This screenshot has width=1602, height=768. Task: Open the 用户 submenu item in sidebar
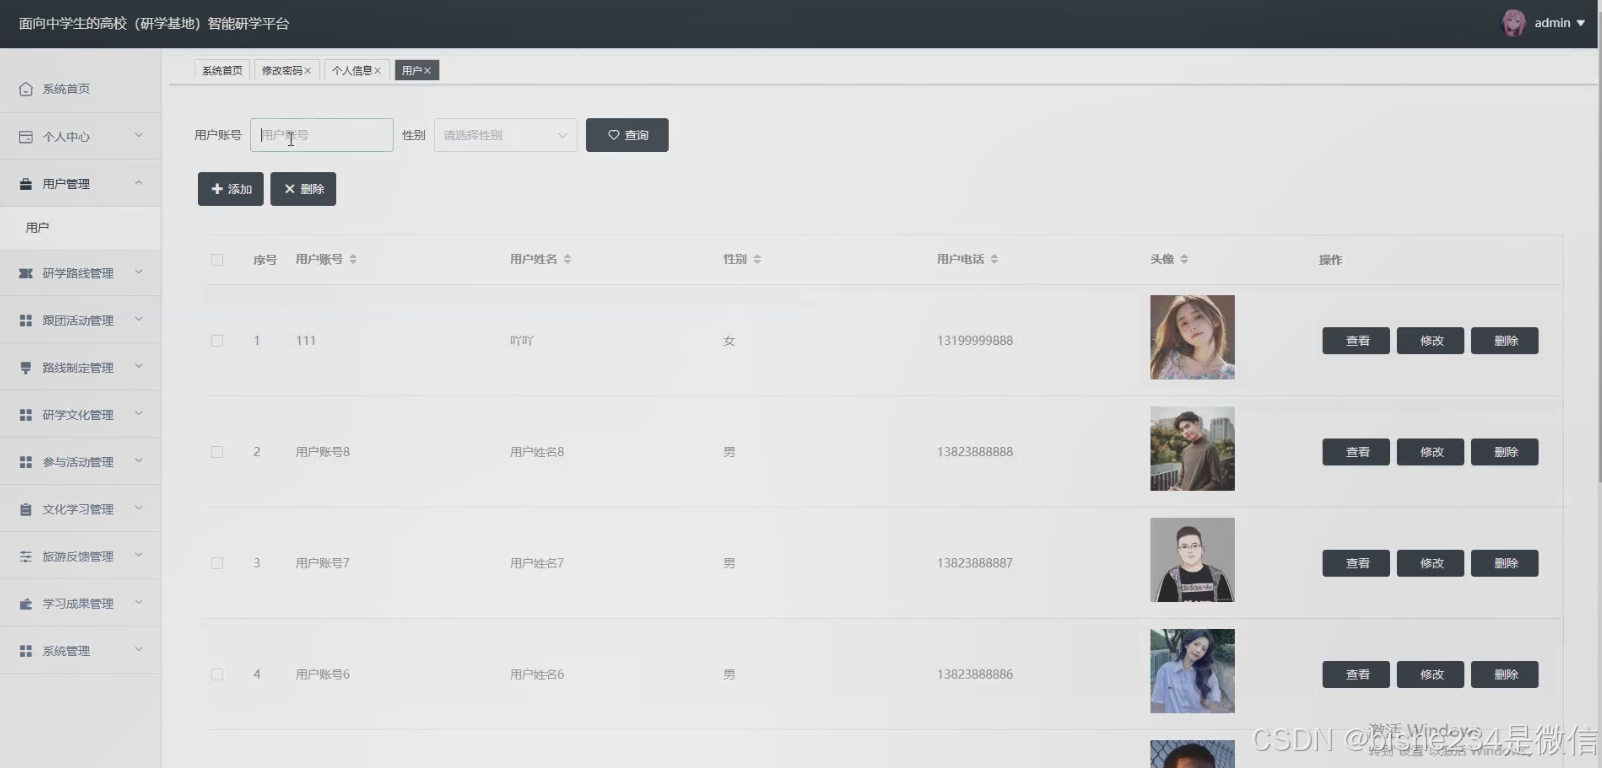click(80, 228)
